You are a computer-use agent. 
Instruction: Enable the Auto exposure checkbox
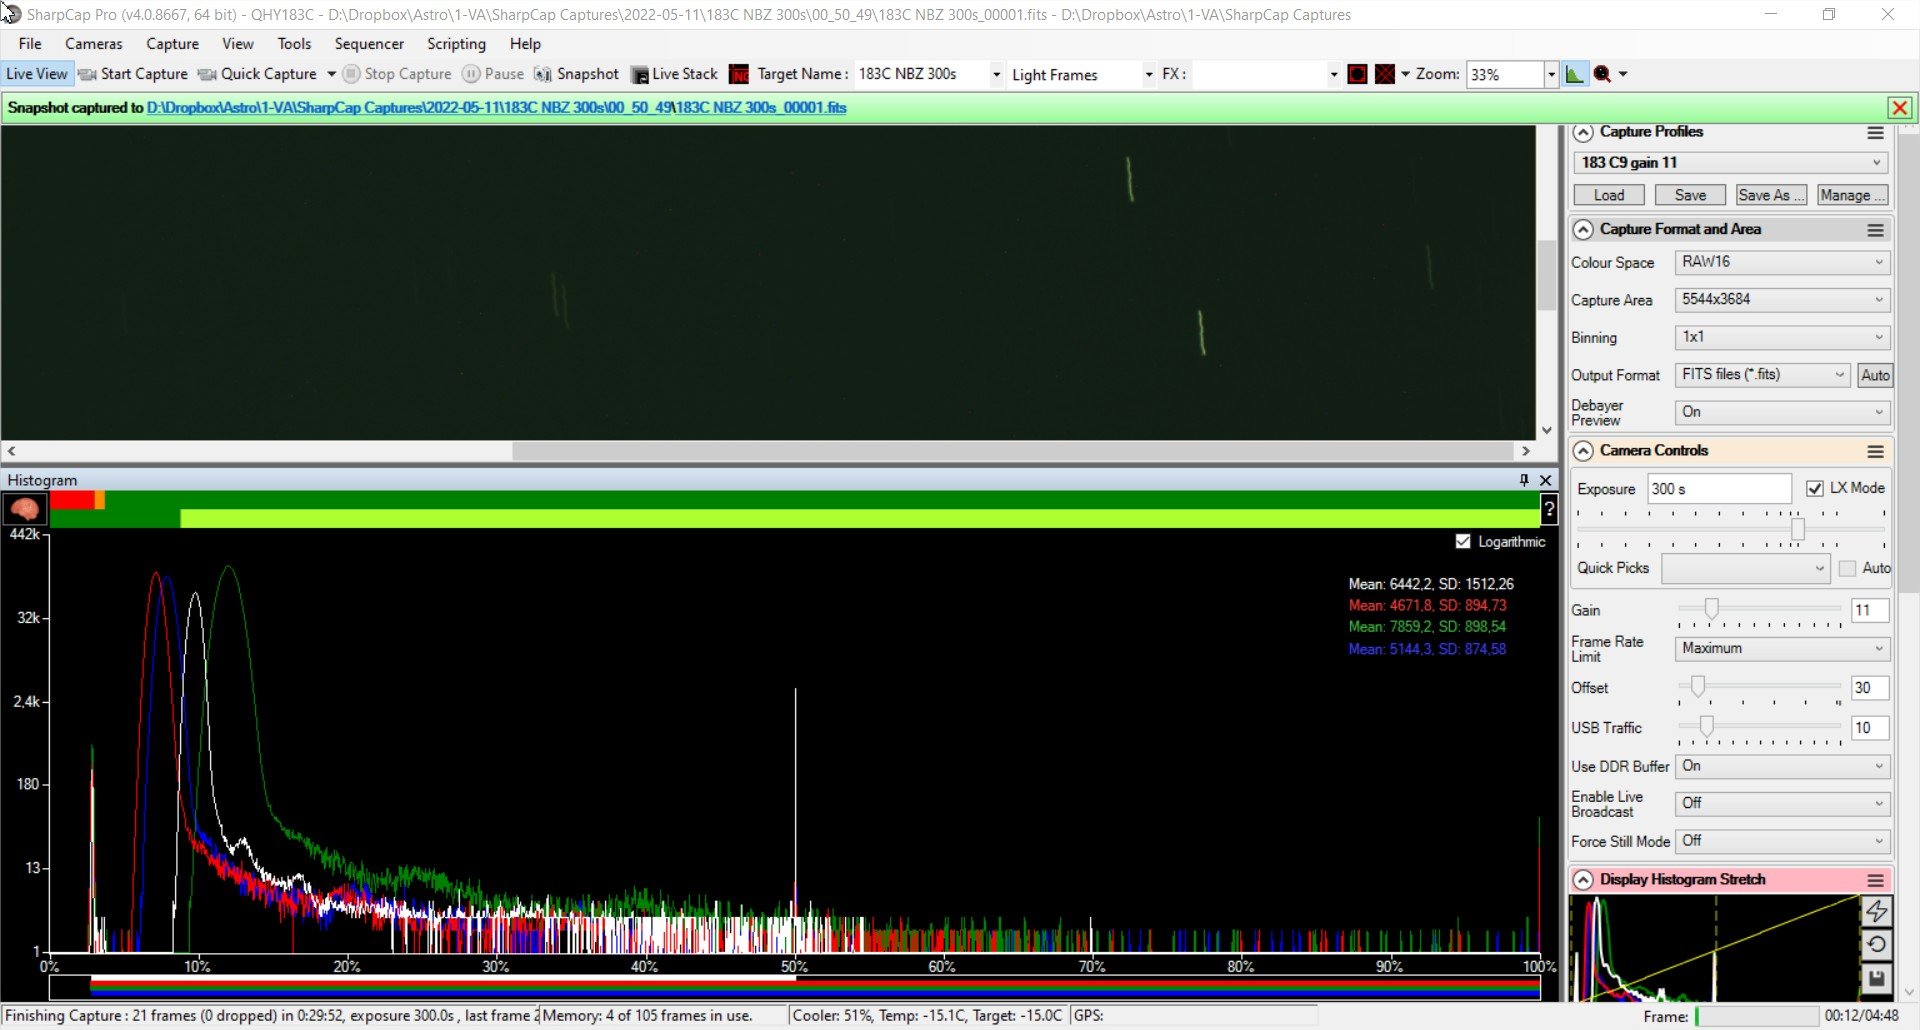point(1847,568)
